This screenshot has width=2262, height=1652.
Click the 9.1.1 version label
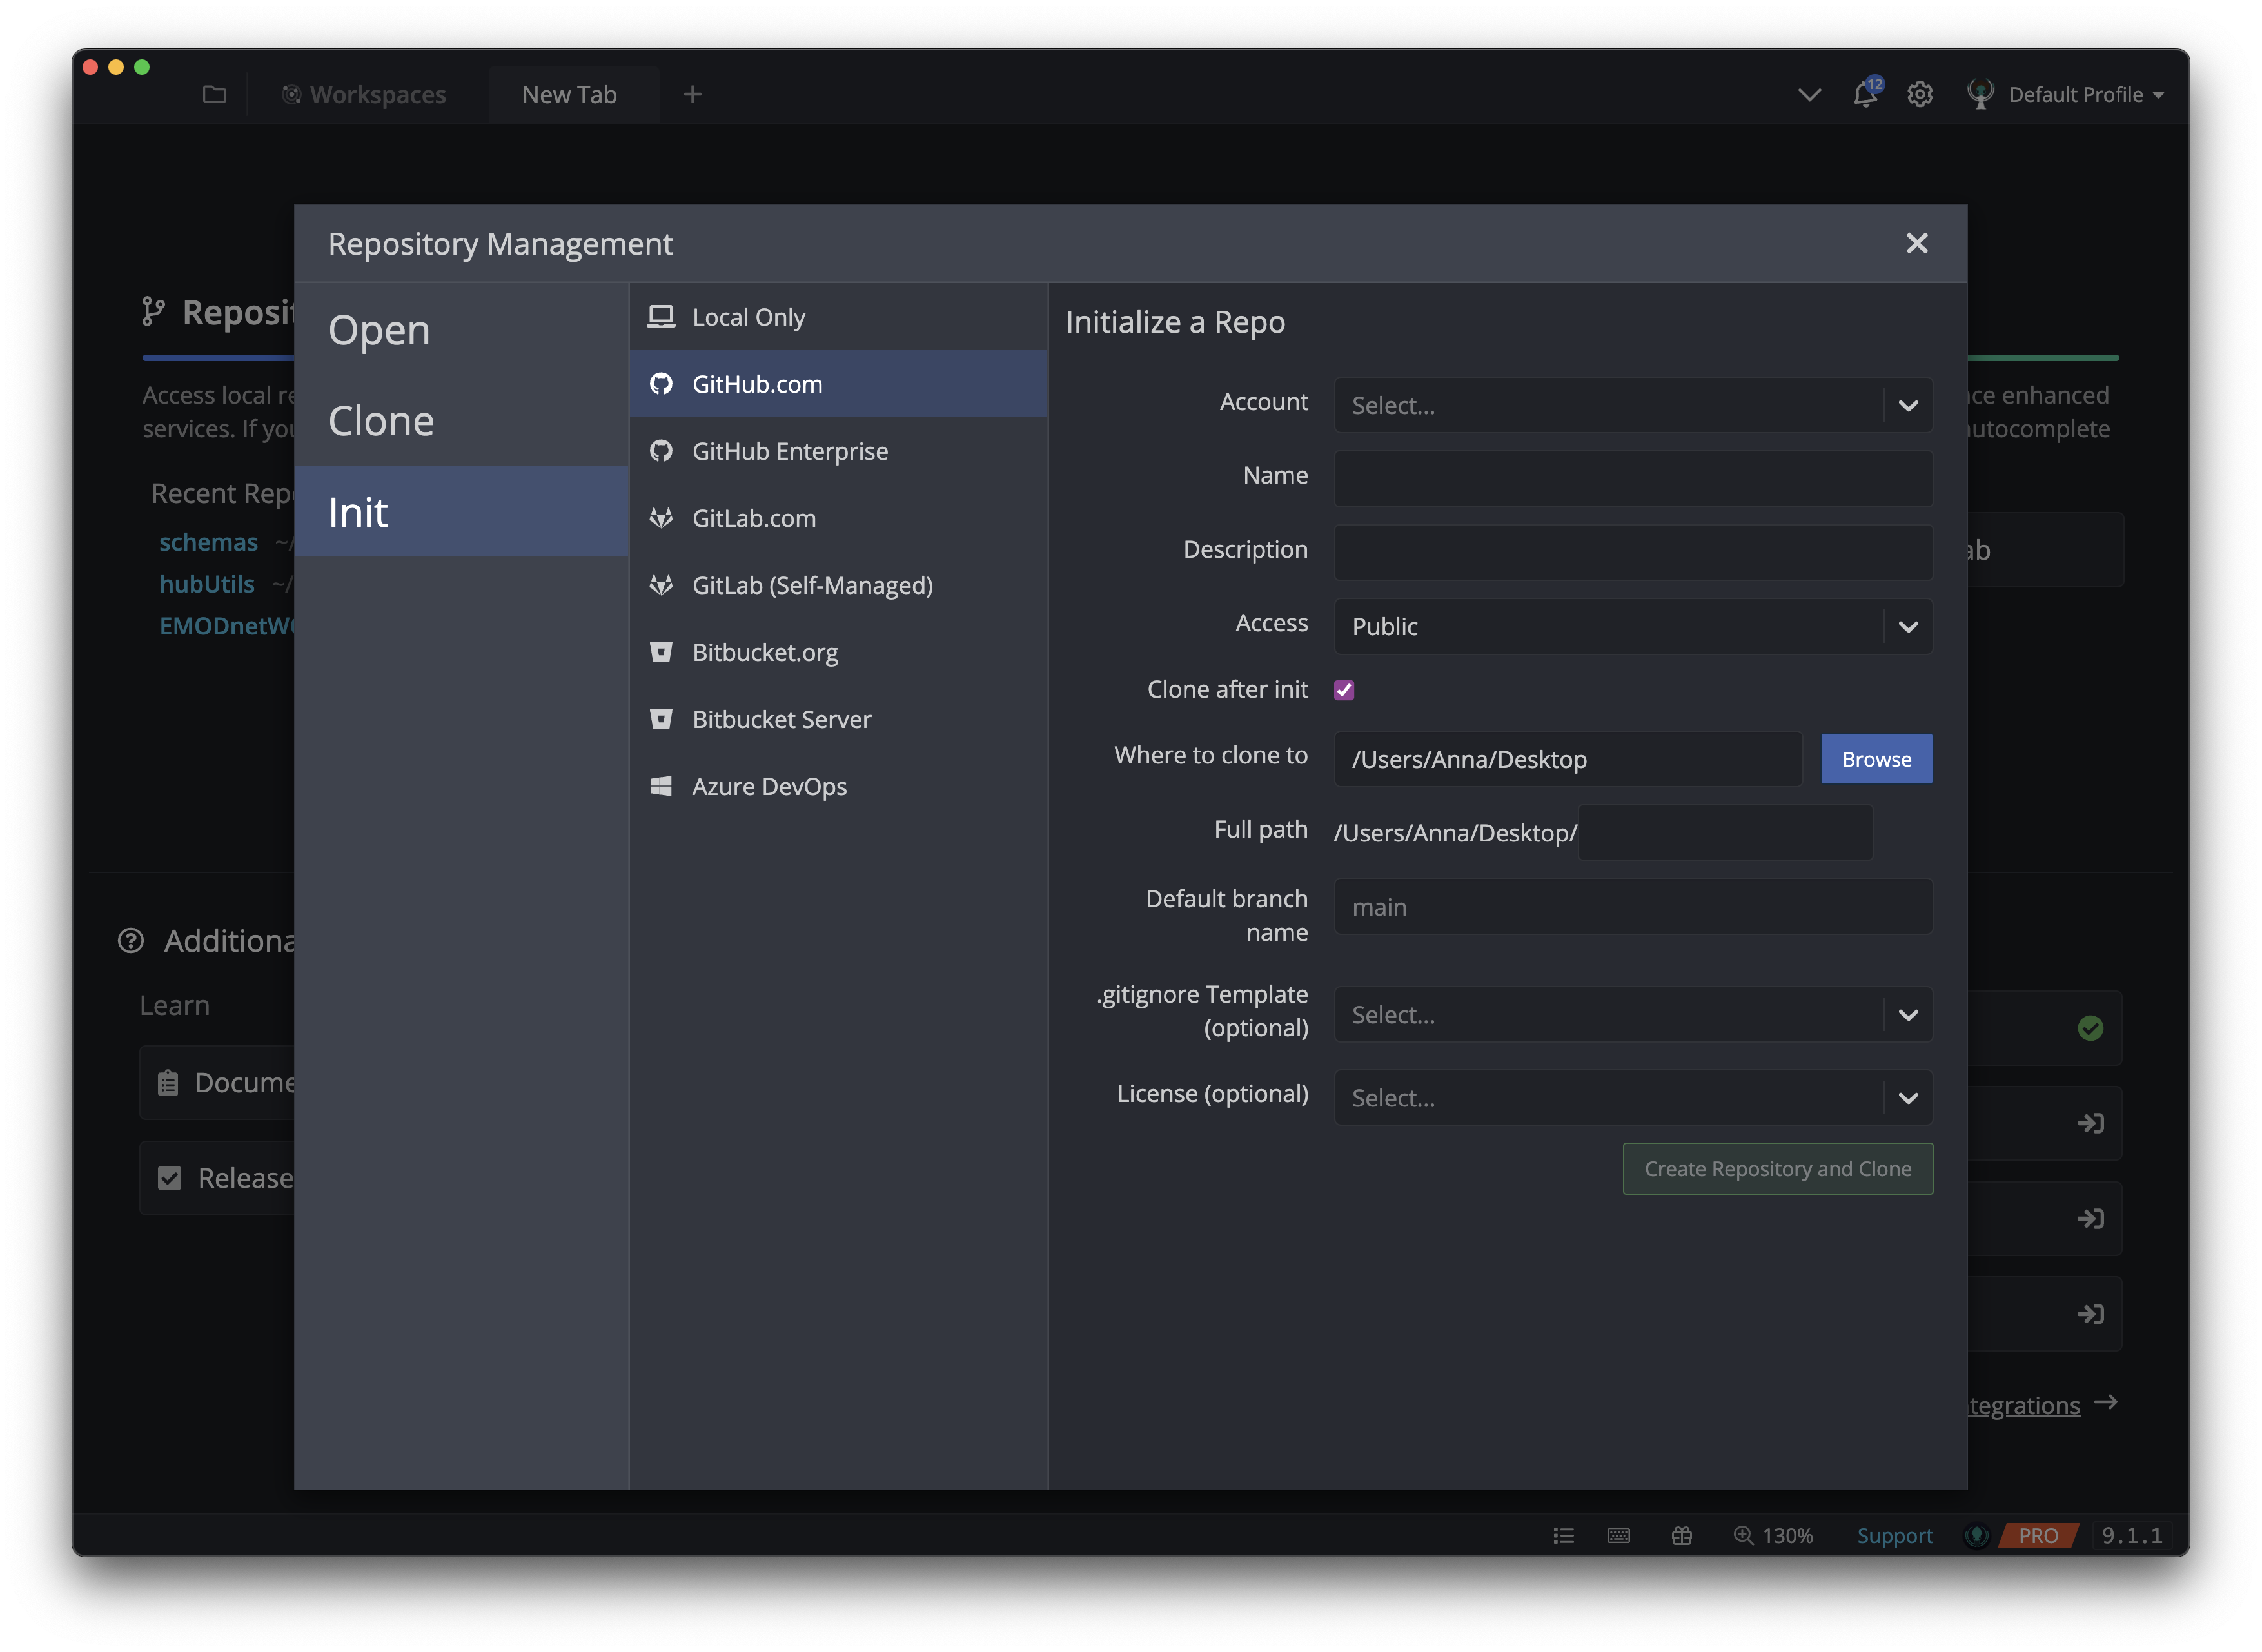(2131, 1535)
